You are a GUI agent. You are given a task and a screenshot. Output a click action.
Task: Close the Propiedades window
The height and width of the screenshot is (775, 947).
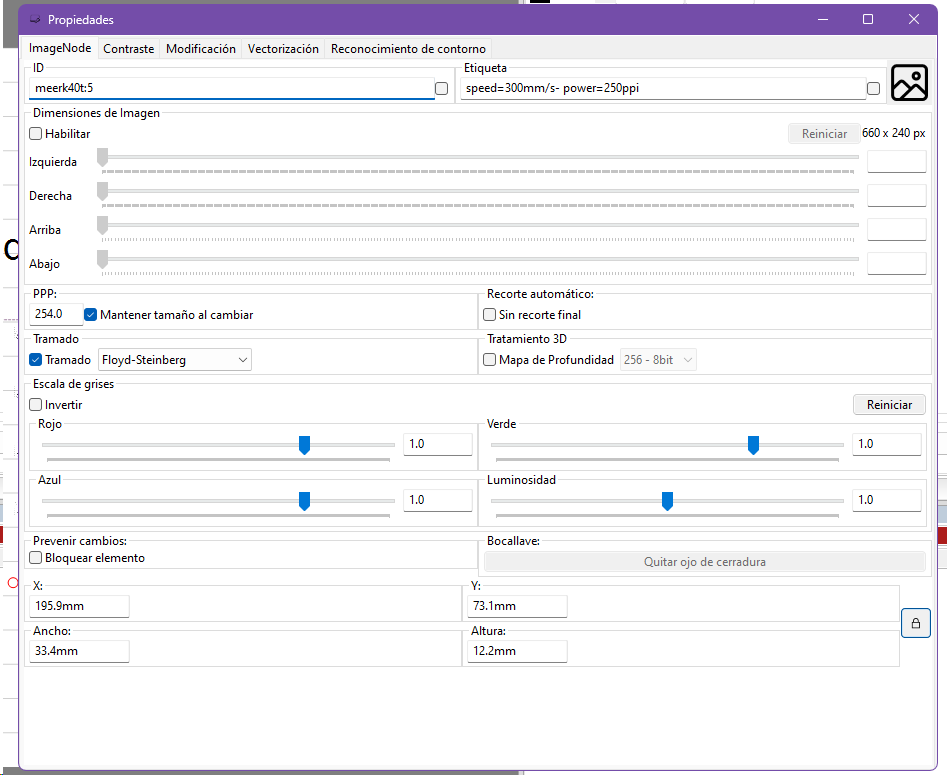(914, 19)
